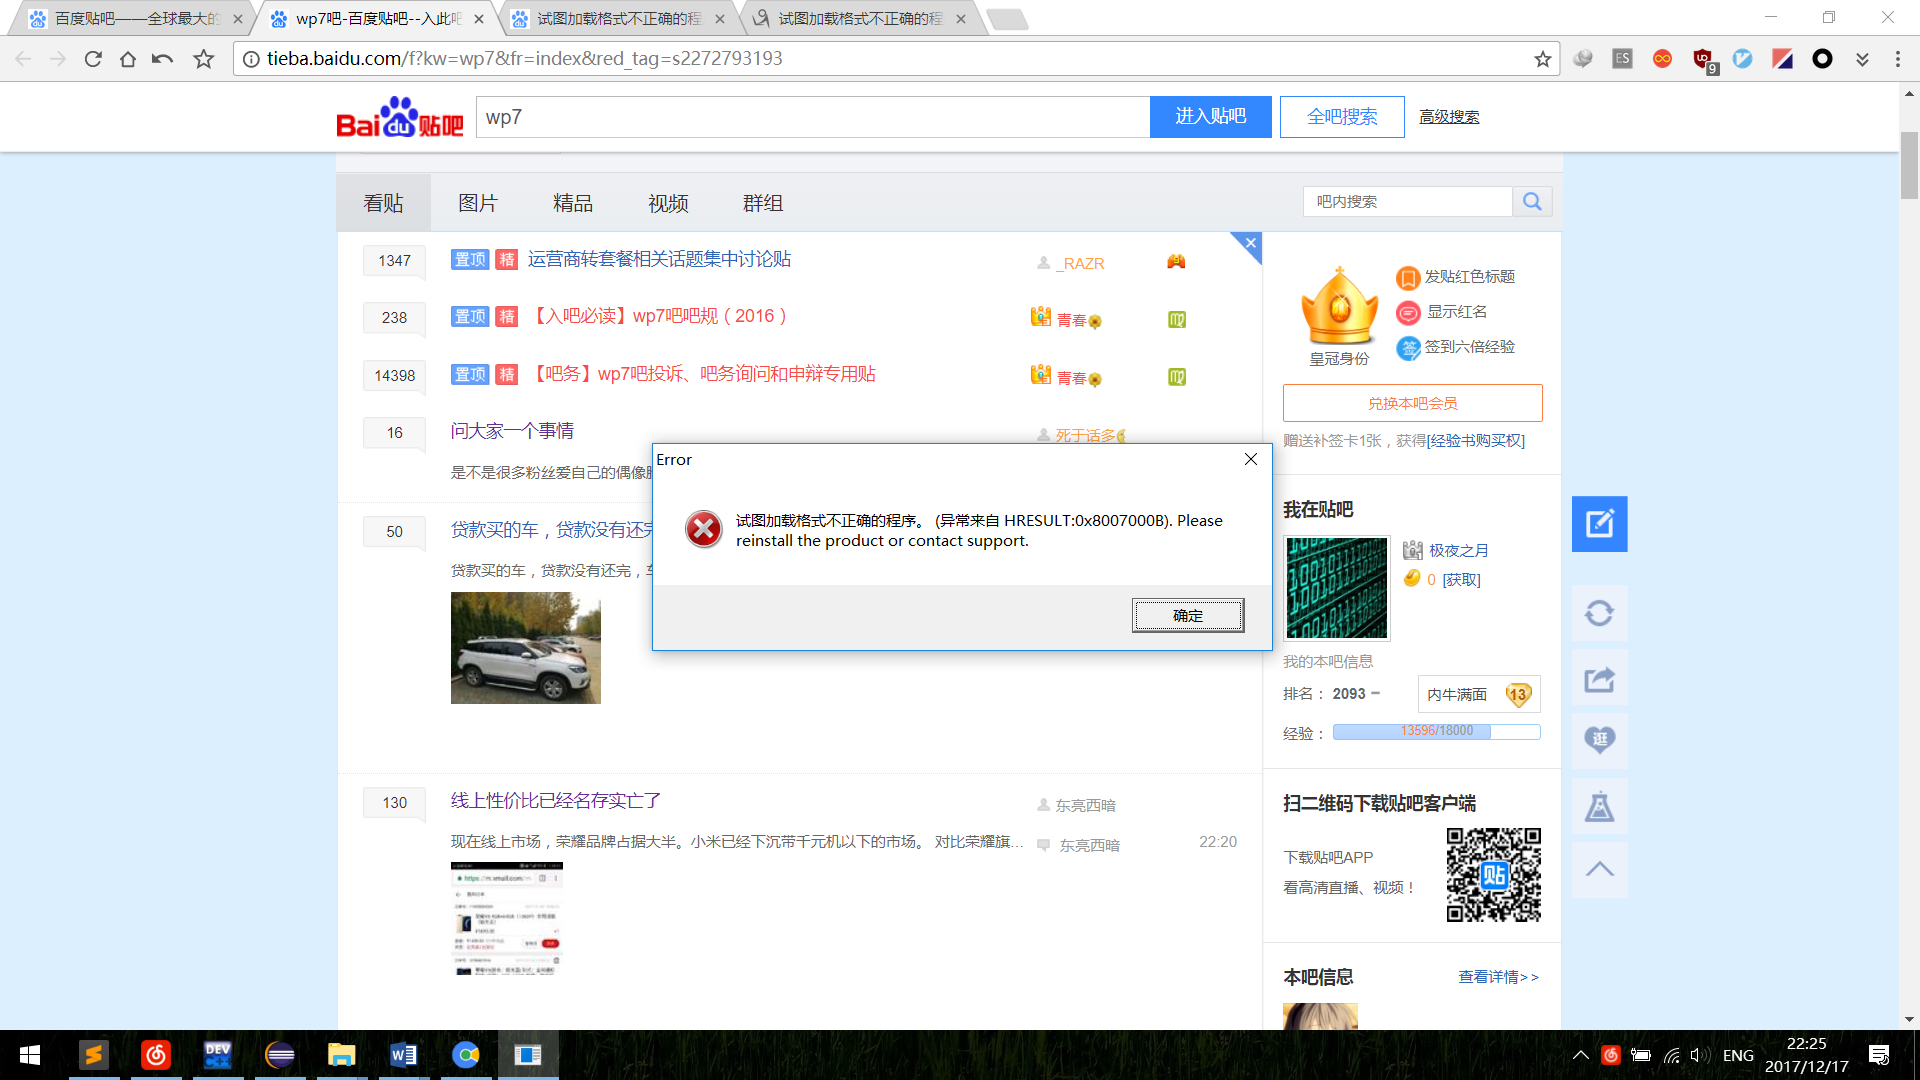Click the scroll-to-top chevron icon
Image resolution: width=1920 pixels, height=1080 pixels.
click(1599, 869)
